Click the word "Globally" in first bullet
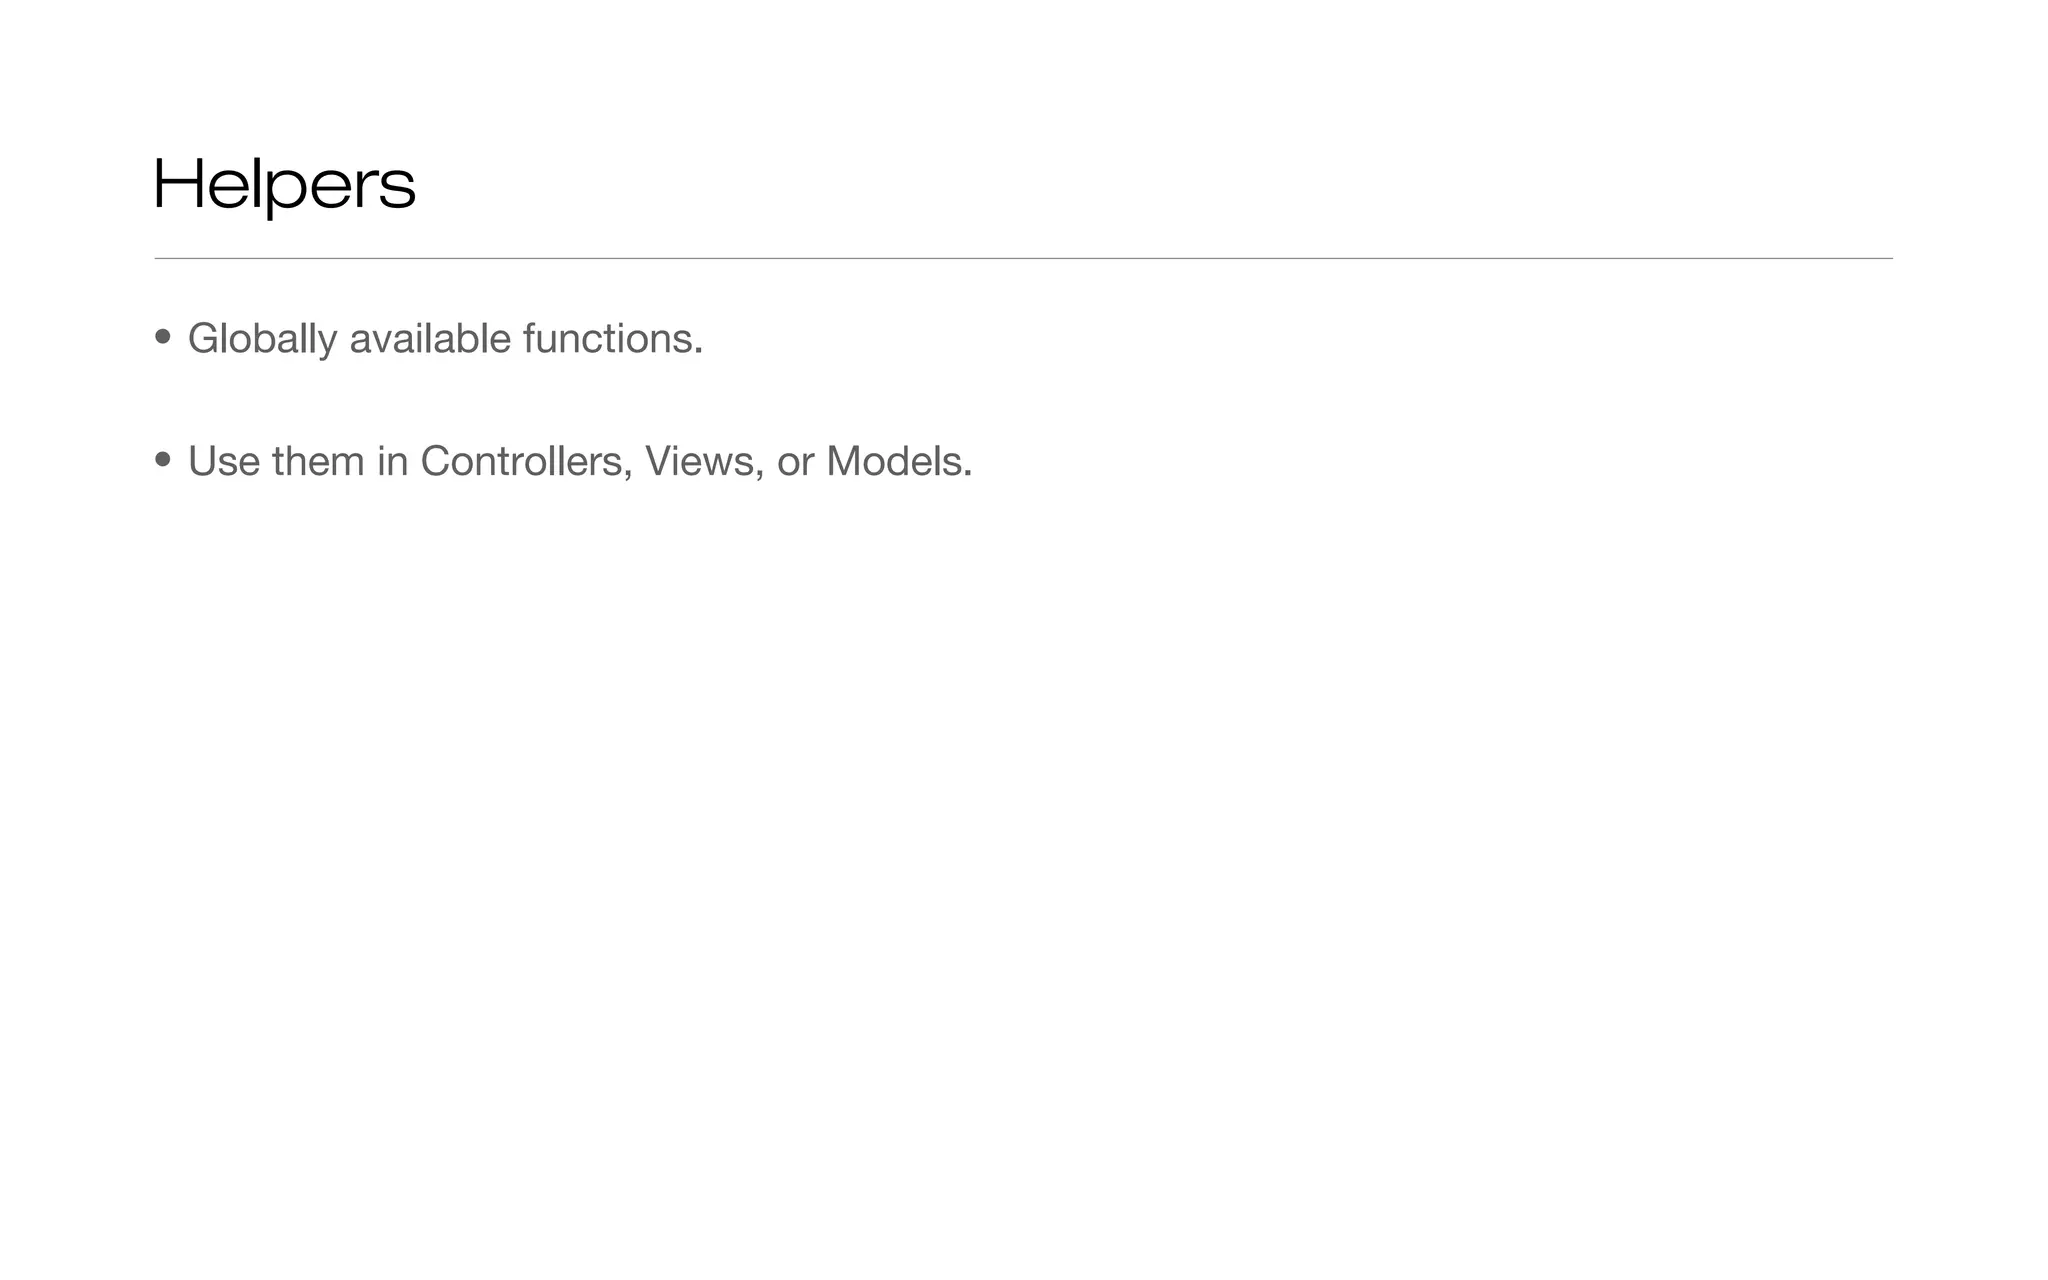 [263, 339]
